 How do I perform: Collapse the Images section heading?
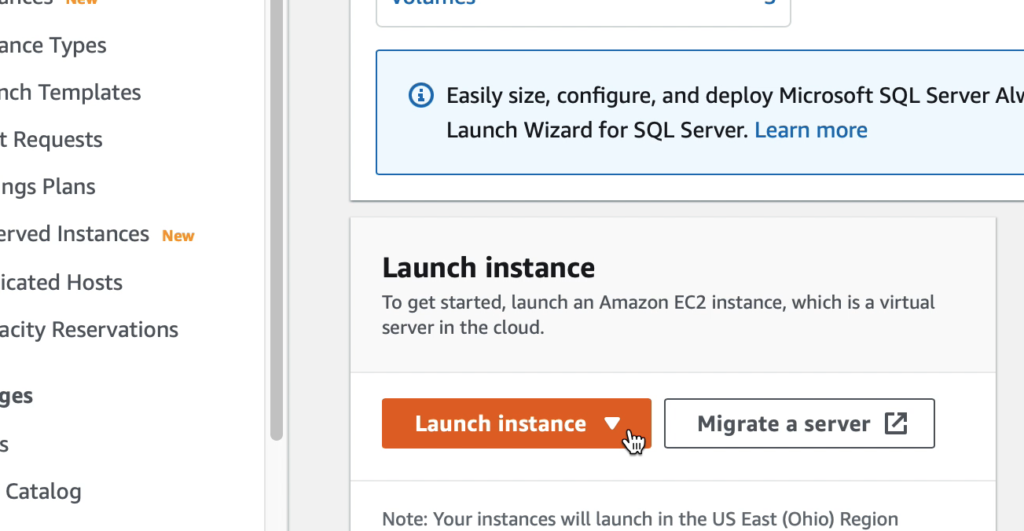[16, 396]
